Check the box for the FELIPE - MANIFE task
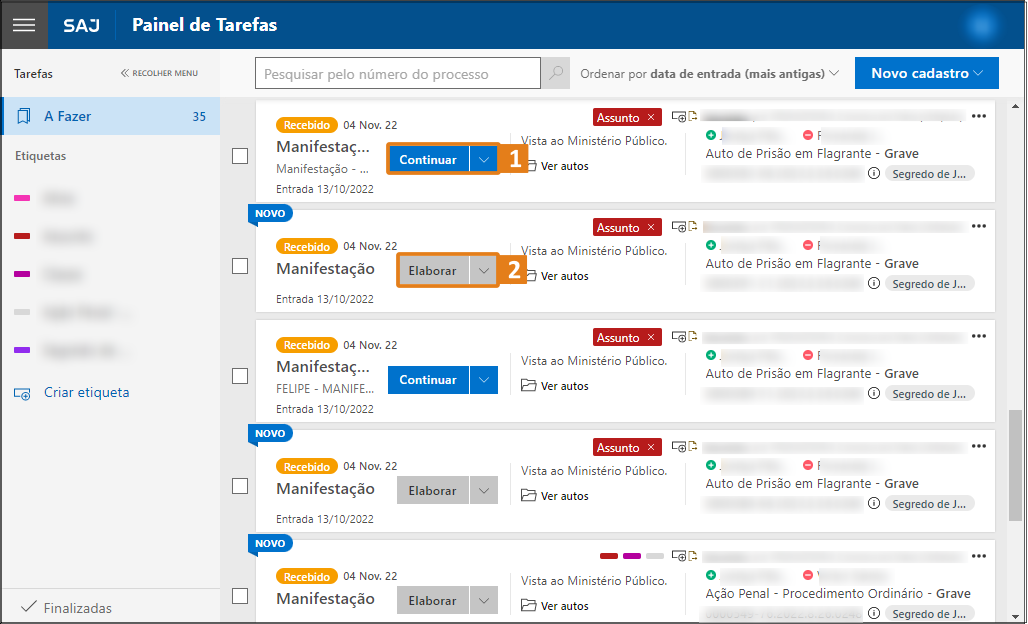Screen dimensions: 1028x624 point(240,376)
